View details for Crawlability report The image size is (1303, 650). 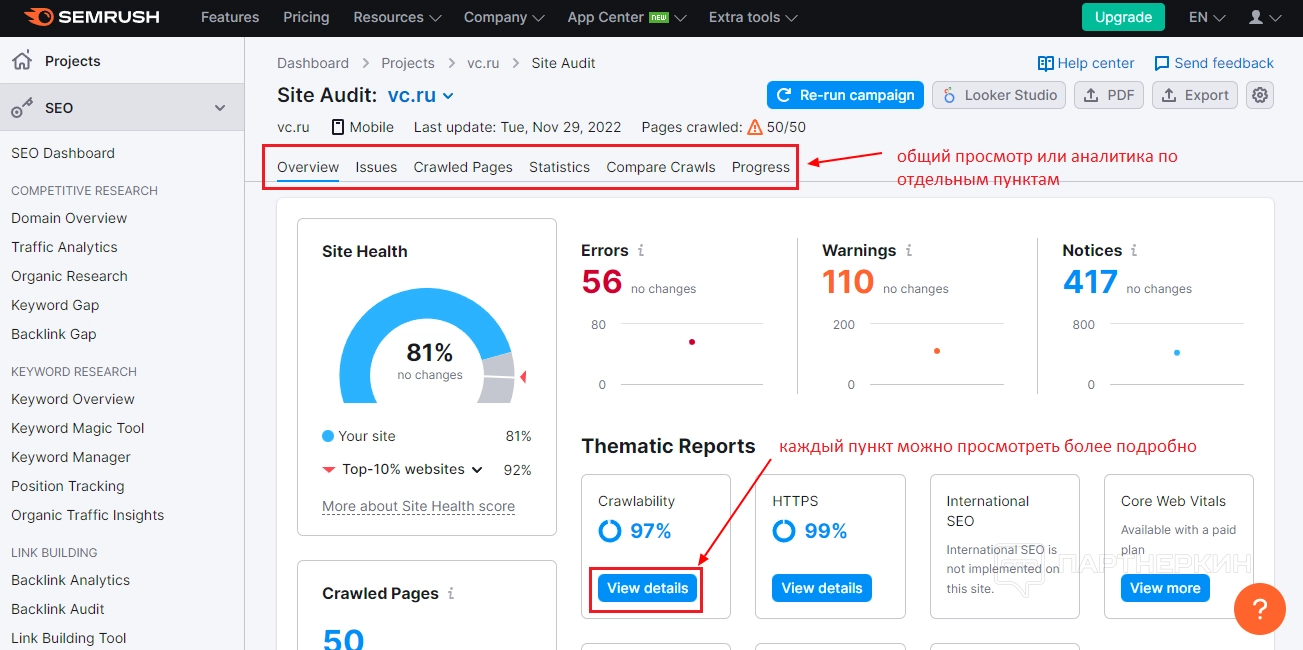tap(648, 588)
